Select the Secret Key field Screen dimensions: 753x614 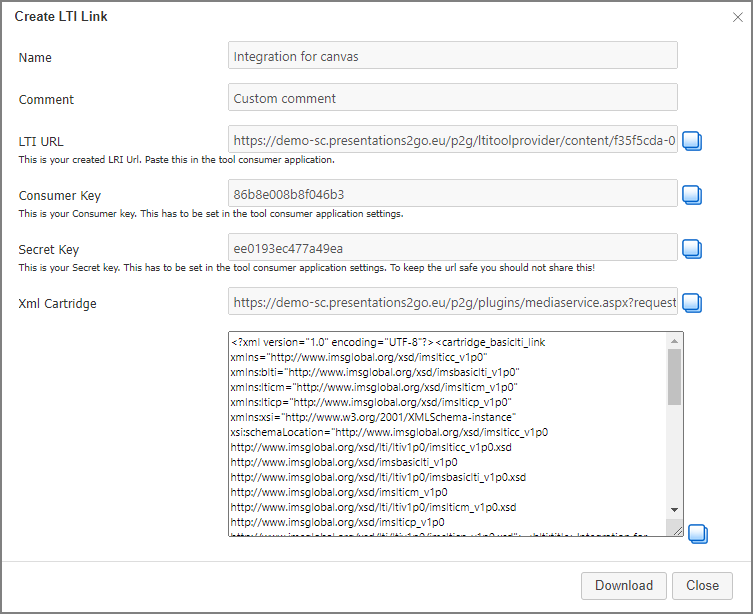tap(453, 247)
